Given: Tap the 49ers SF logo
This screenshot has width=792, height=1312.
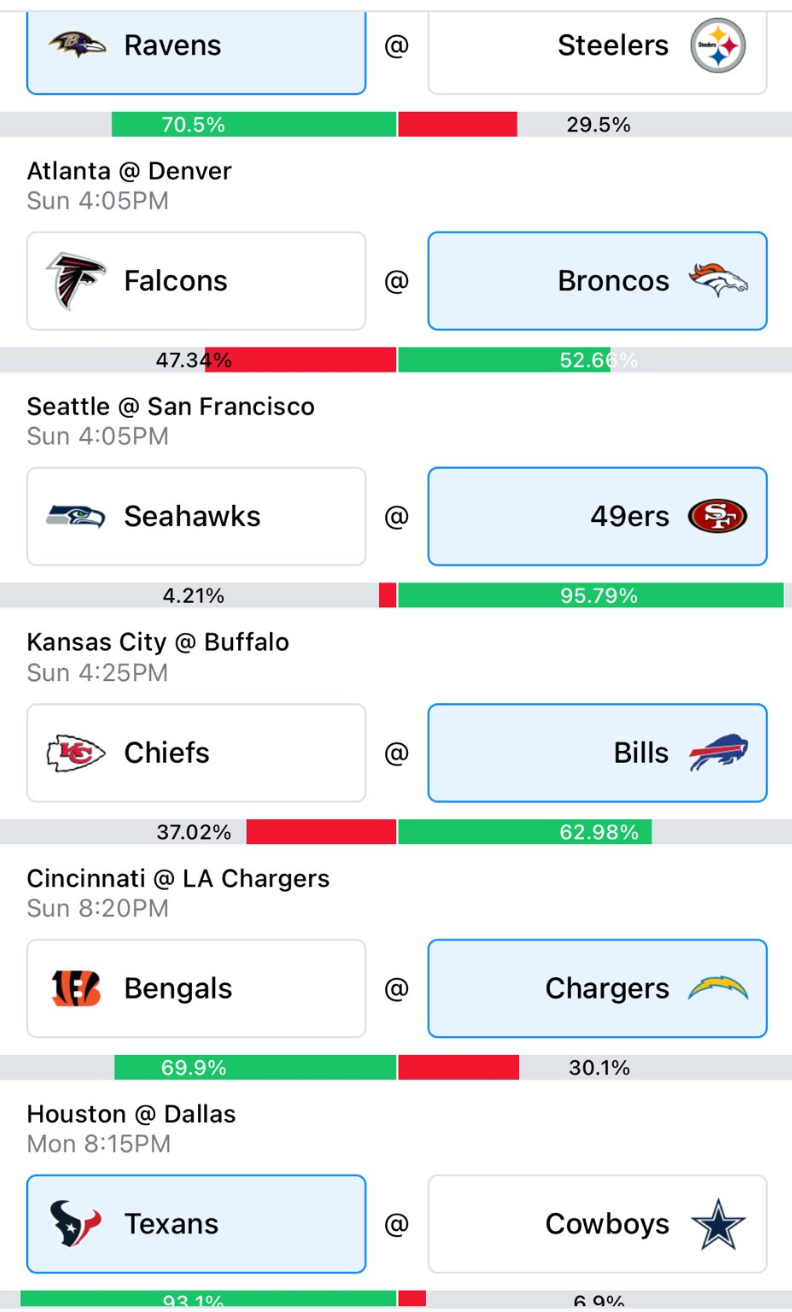Looking at the screenshot, I should point(718,517).
